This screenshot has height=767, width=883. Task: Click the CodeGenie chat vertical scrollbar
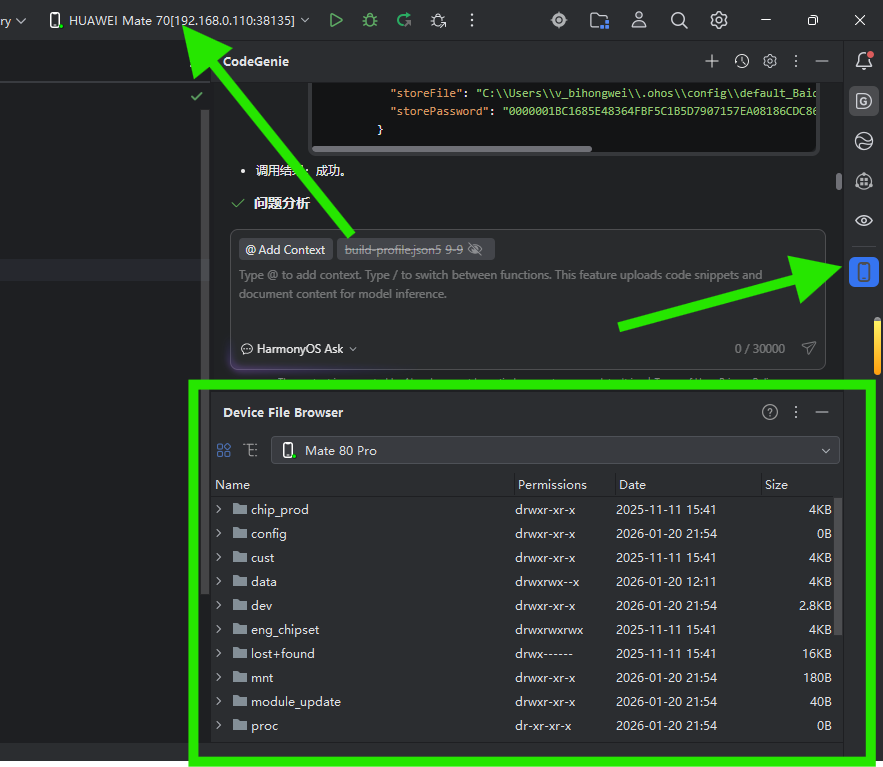[839, 181]
